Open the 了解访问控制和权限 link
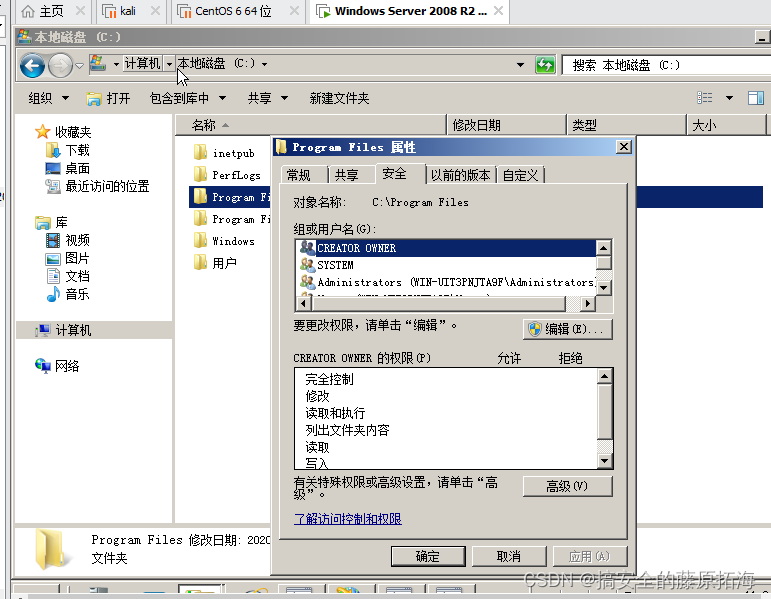Image resolution: width=771 pixels, height=599 pixels. [348, 519]
